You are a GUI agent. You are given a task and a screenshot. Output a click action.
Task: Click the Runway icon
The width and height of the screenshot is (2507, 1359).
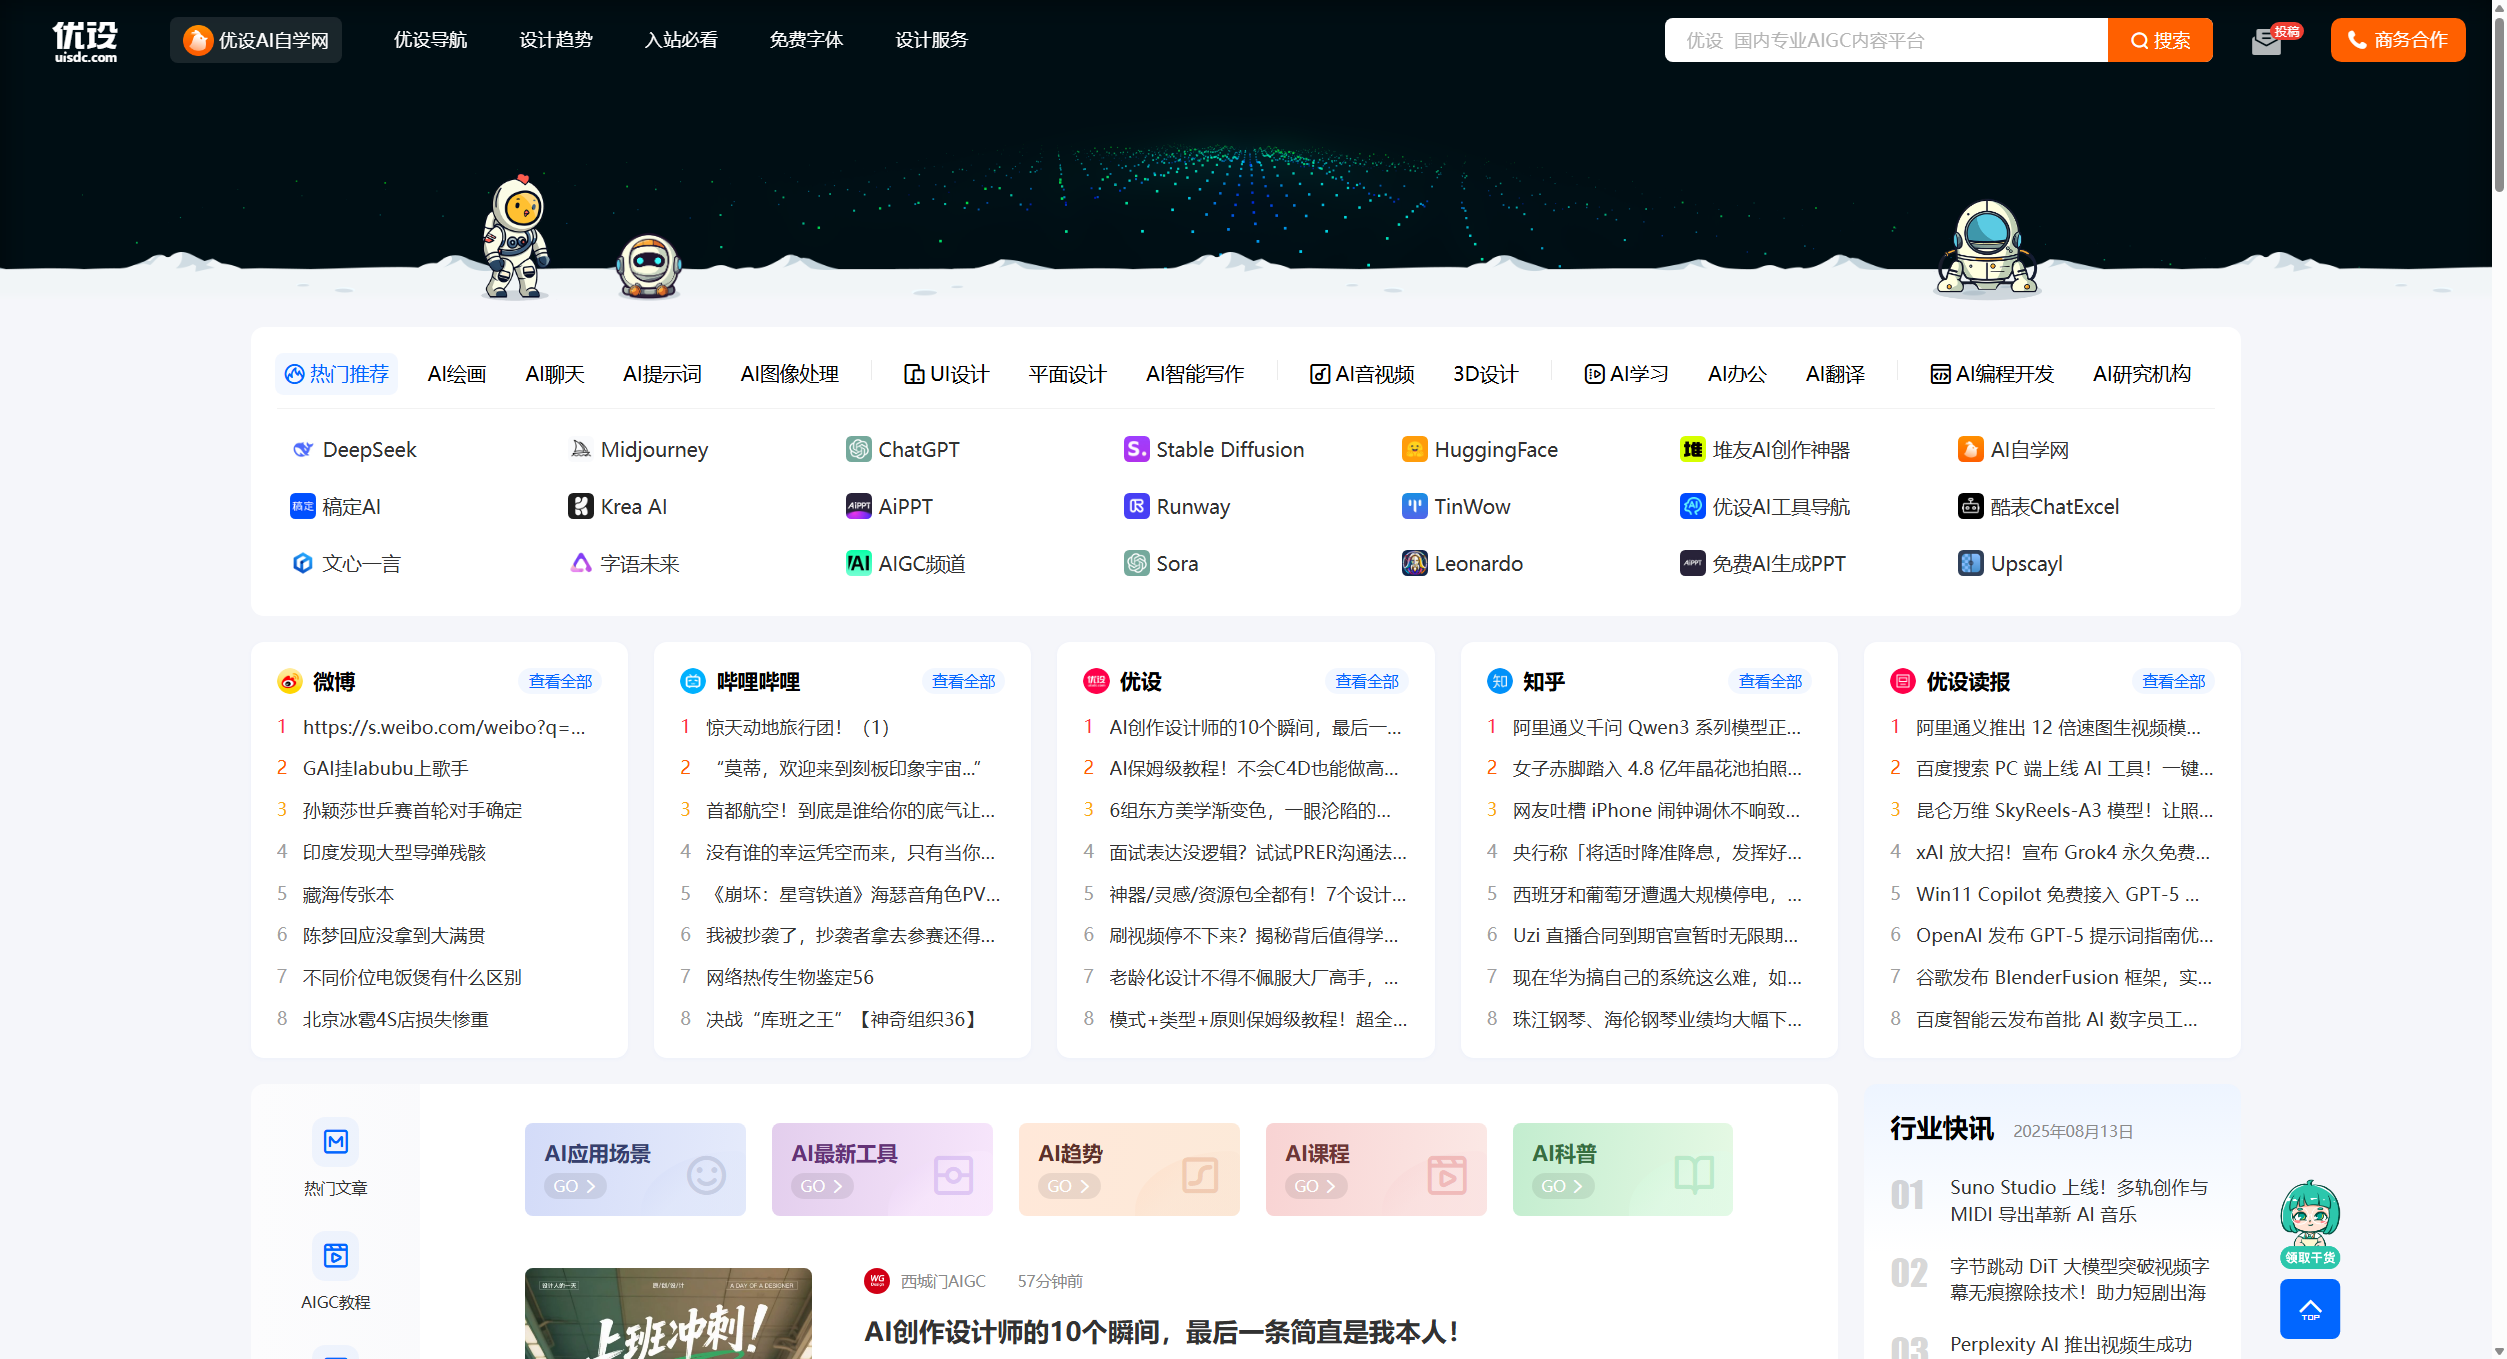point(1136,507)
